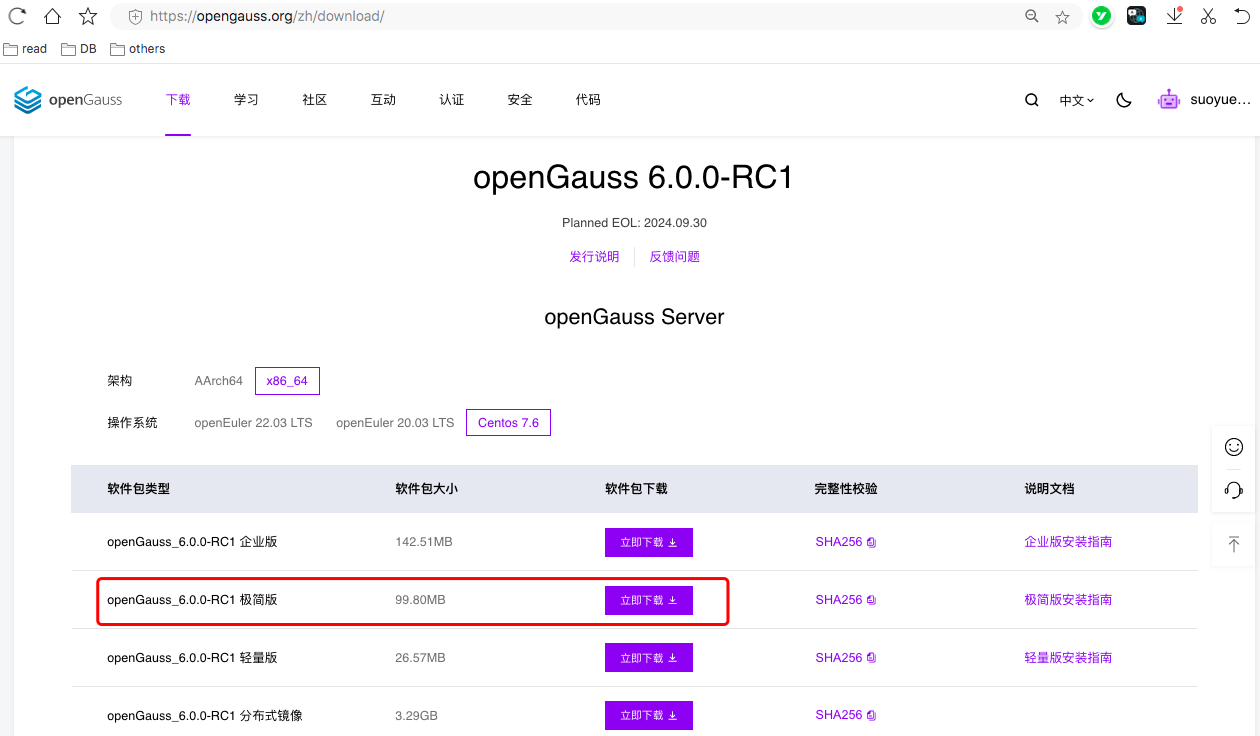The height and width of the screenshot is (736, 1260).
Task: Click the 142.51MB size cell
Action: [424, 542]
